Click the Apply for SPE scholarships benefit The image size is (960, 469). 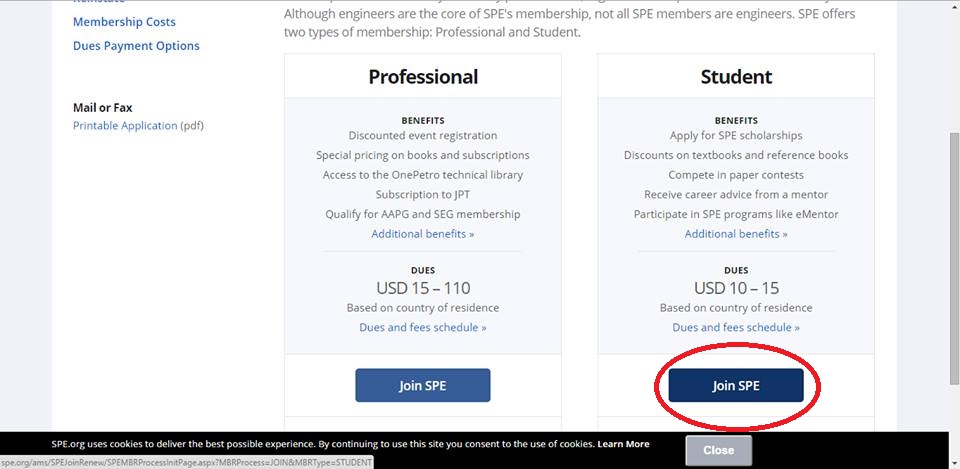(x=736, y=136)
